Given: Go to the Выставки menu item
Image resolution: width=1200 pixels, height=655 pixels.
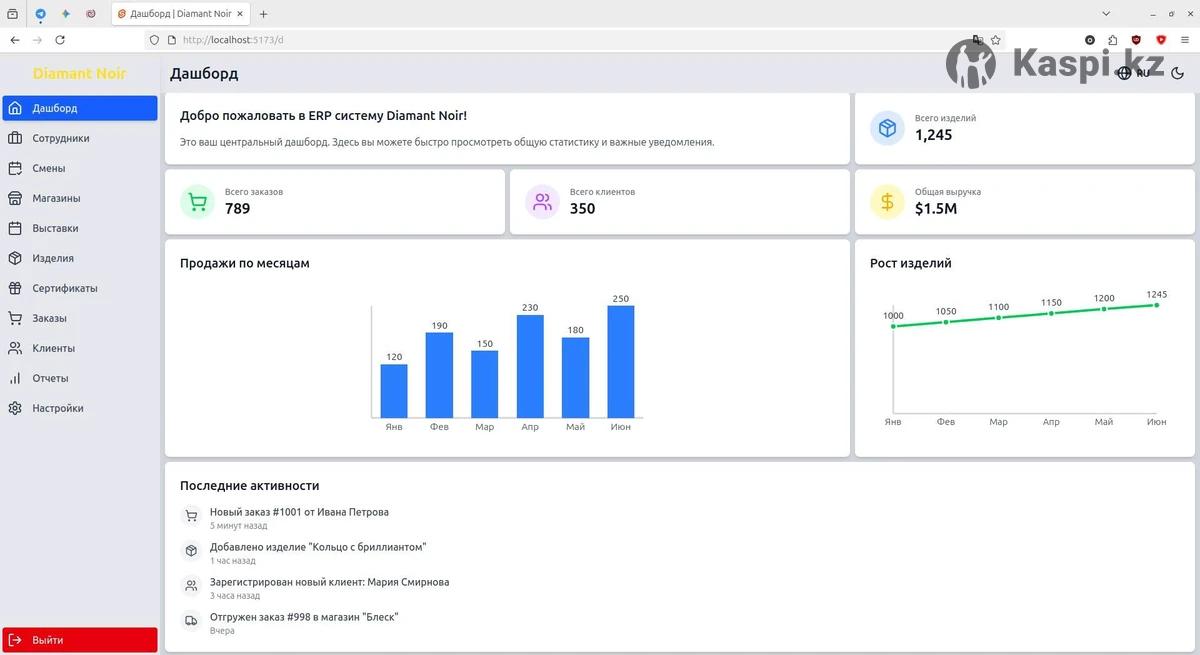Looking at the screenshot, I should [55, 228].
